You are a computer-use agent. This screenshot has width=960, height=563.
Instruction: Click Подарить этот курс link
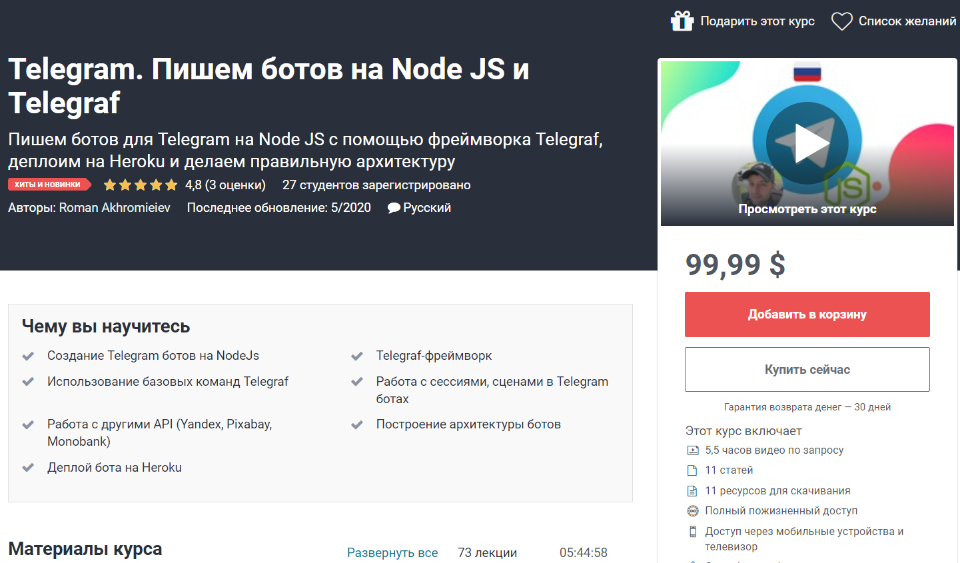coord(757,21)
